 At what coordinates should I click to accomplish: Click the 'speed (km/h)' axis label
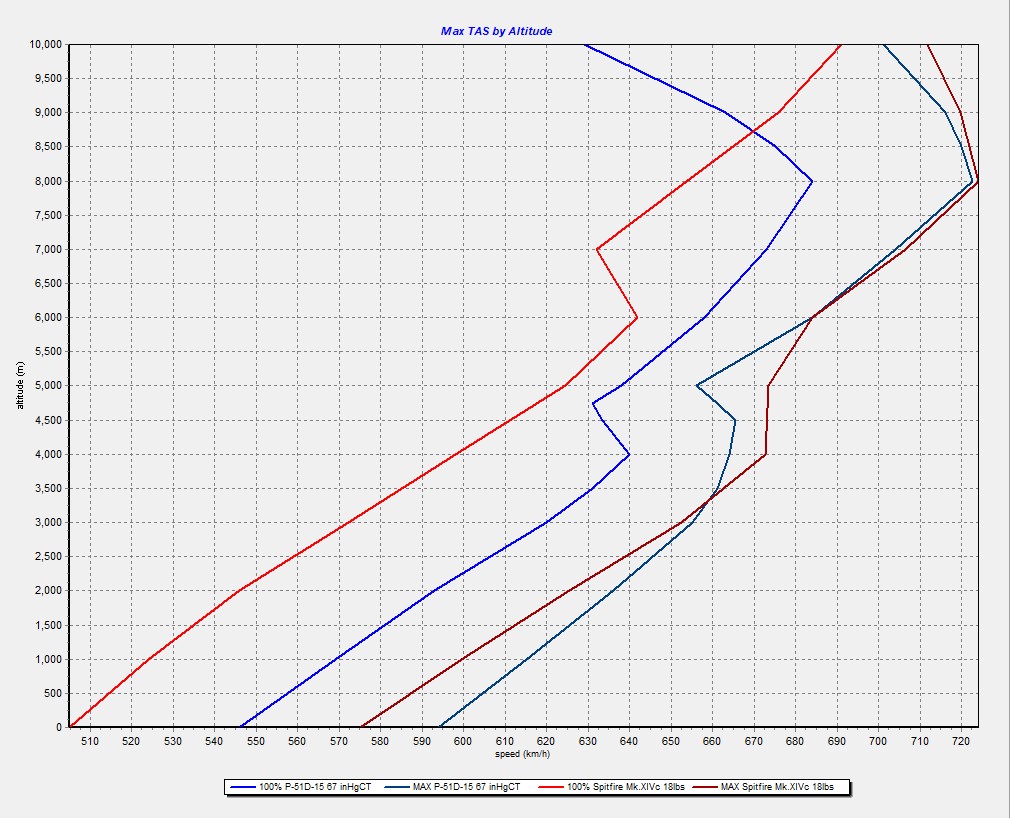522,754
